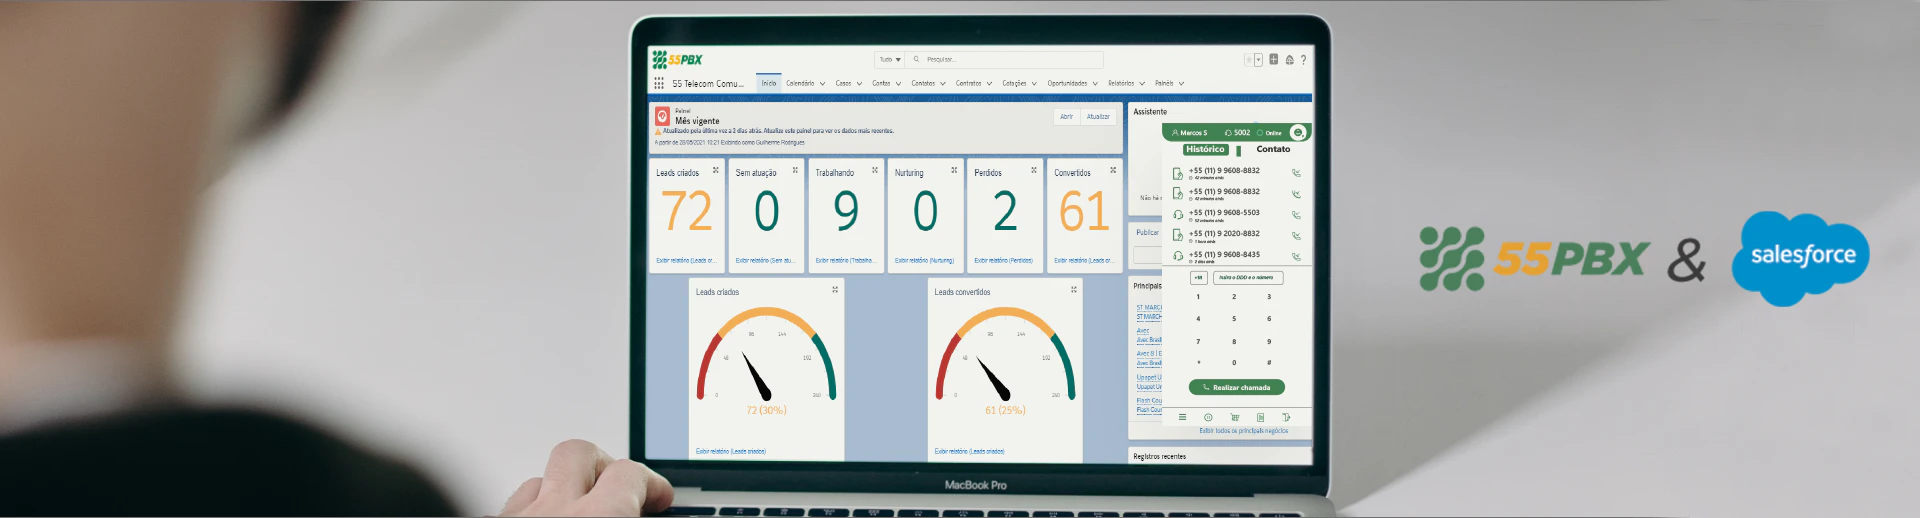Open Exibir relatório link under Perdidos
The height and width of the screenshot is (518, 1920).
[1003, 260]
